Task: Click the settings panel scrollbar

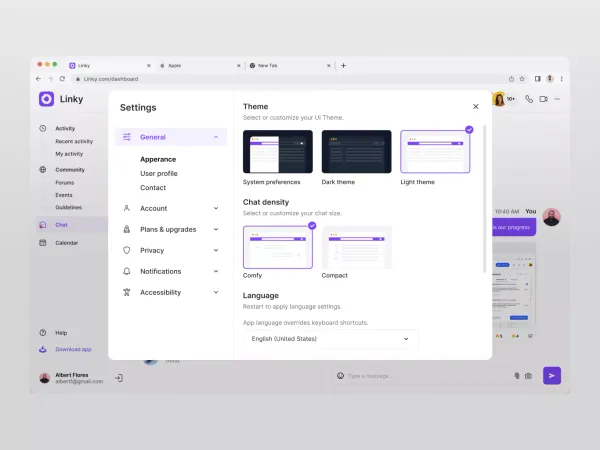Action: tap(484, 199)
